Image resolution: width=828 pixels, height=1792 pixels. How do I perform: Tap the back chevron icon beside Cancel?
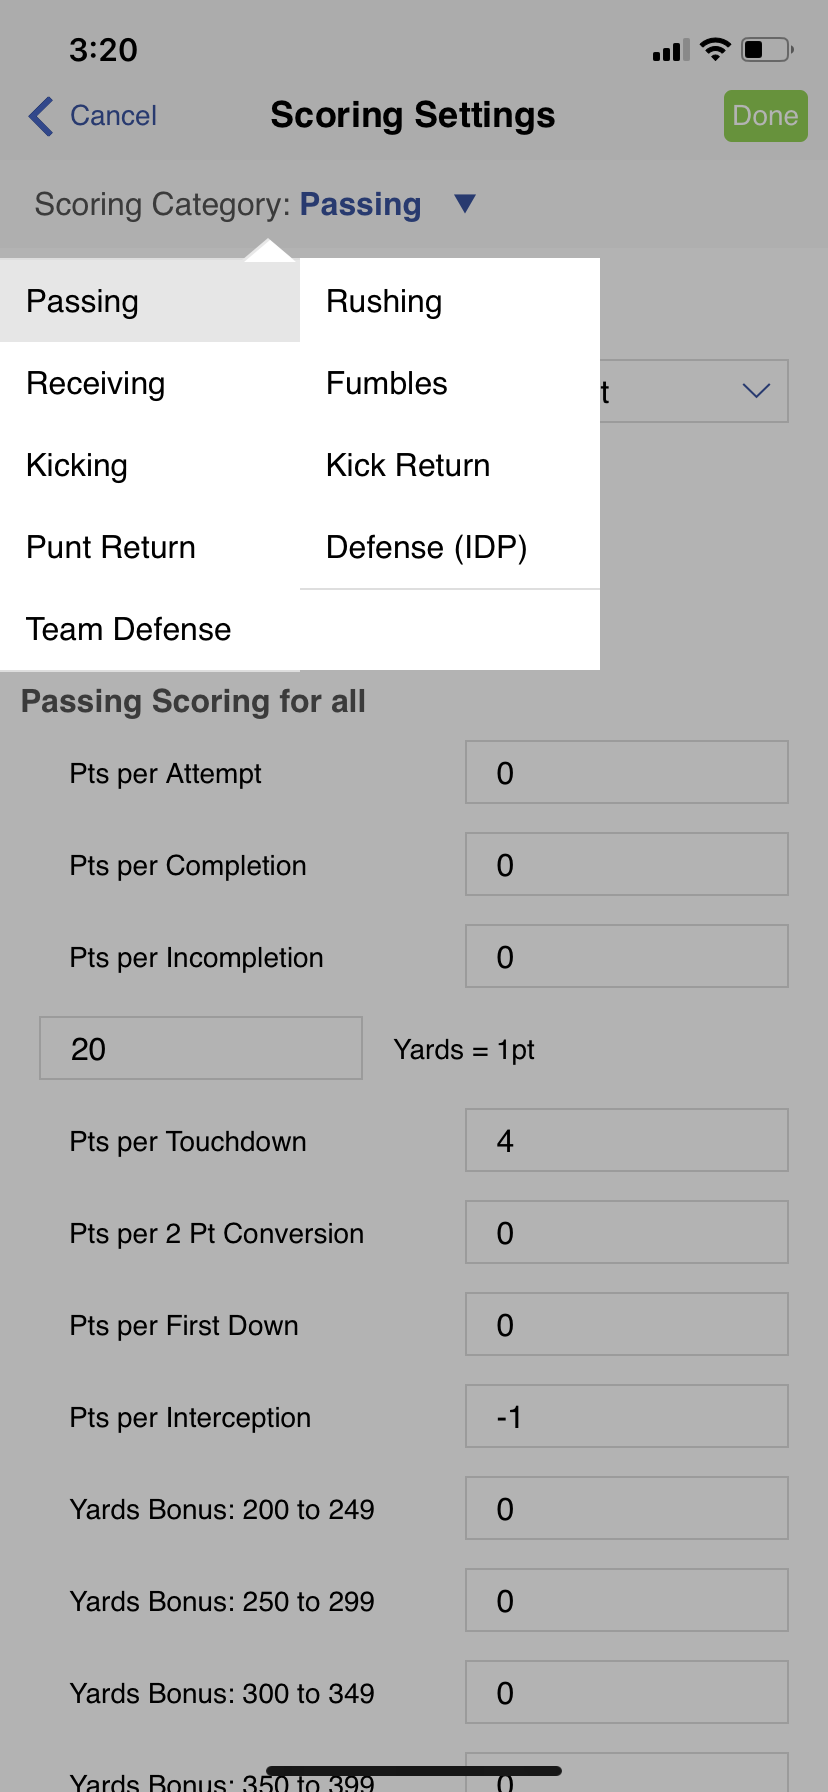point(41,116)
